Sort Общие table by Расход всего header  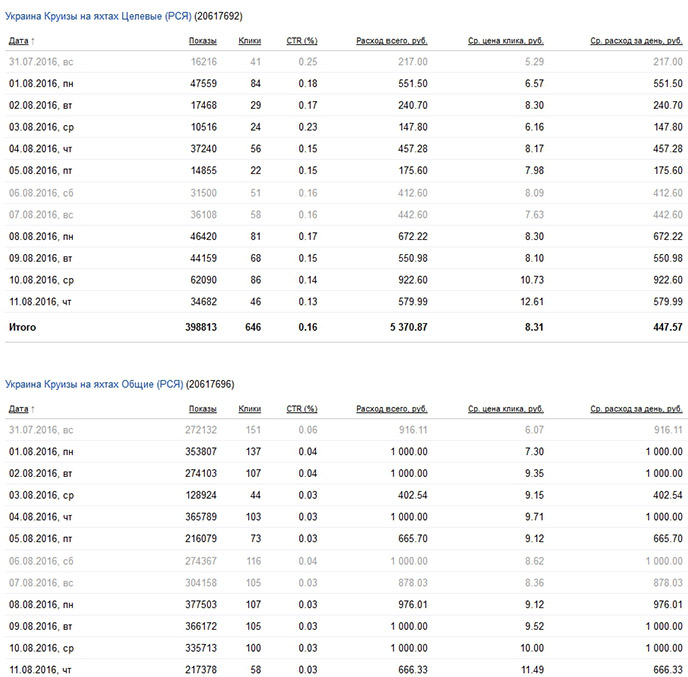pyautogui.click(x=392, y=409)
